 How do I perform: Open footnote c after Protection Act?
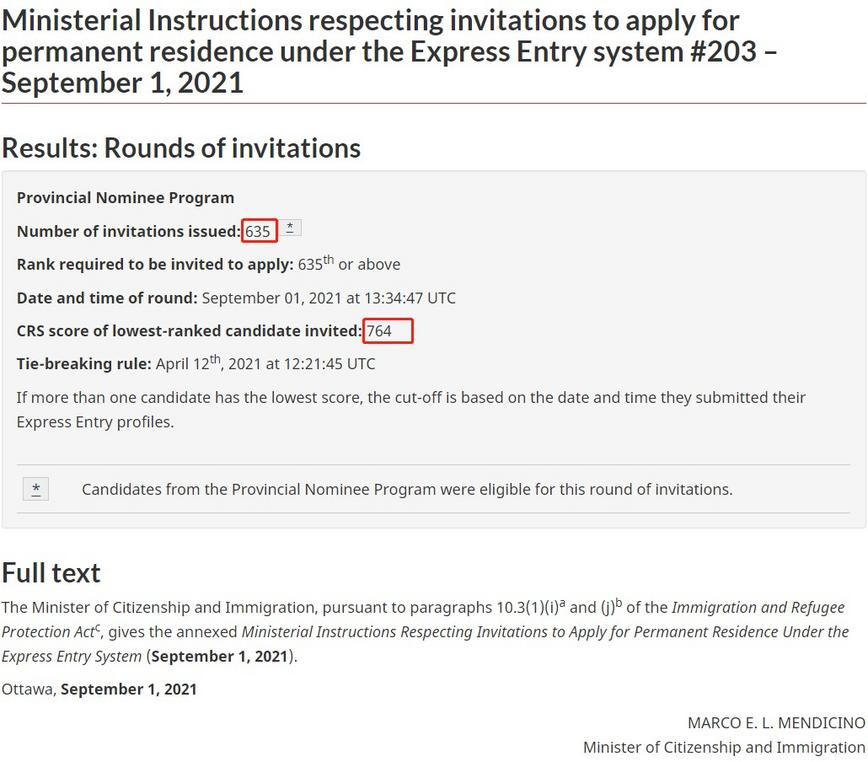(98, 628)
